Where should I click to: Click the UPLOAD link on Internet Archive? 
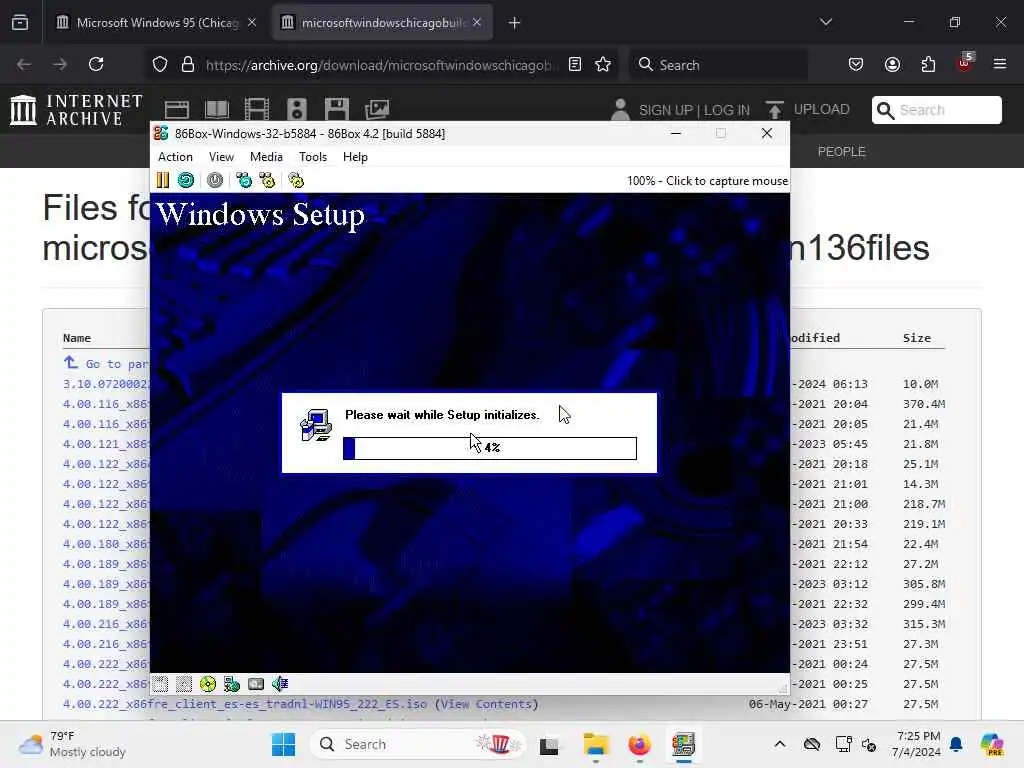[822, 110]
